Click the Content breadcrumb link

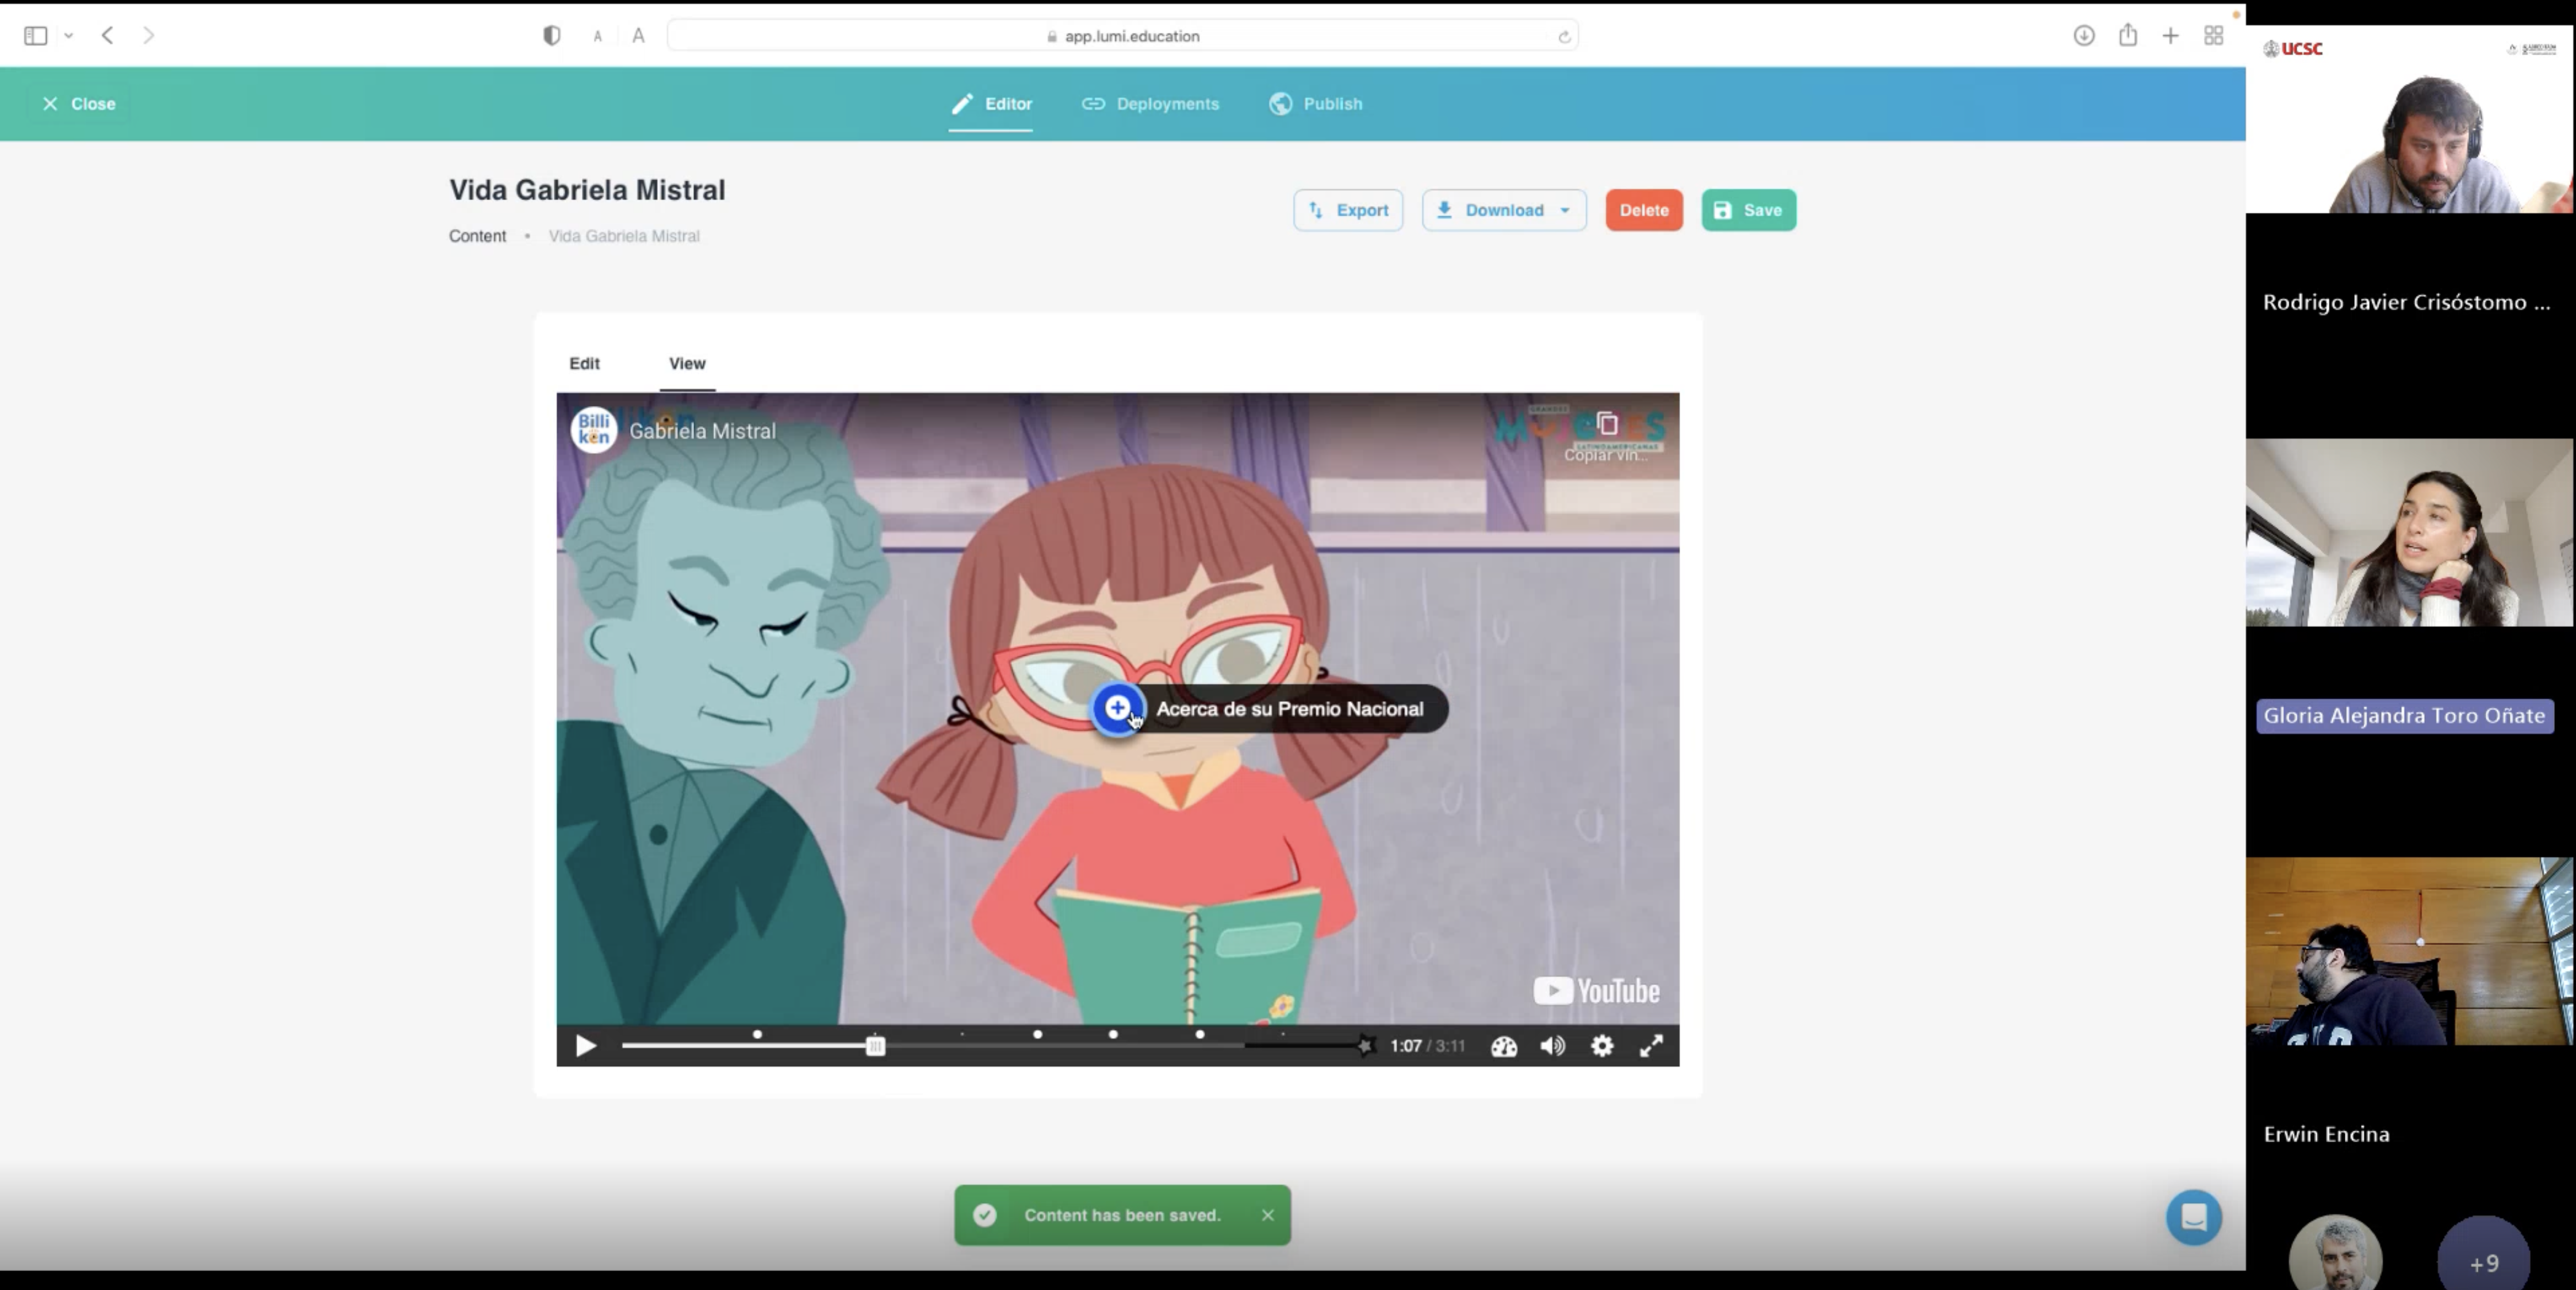(x=477, y=236)
